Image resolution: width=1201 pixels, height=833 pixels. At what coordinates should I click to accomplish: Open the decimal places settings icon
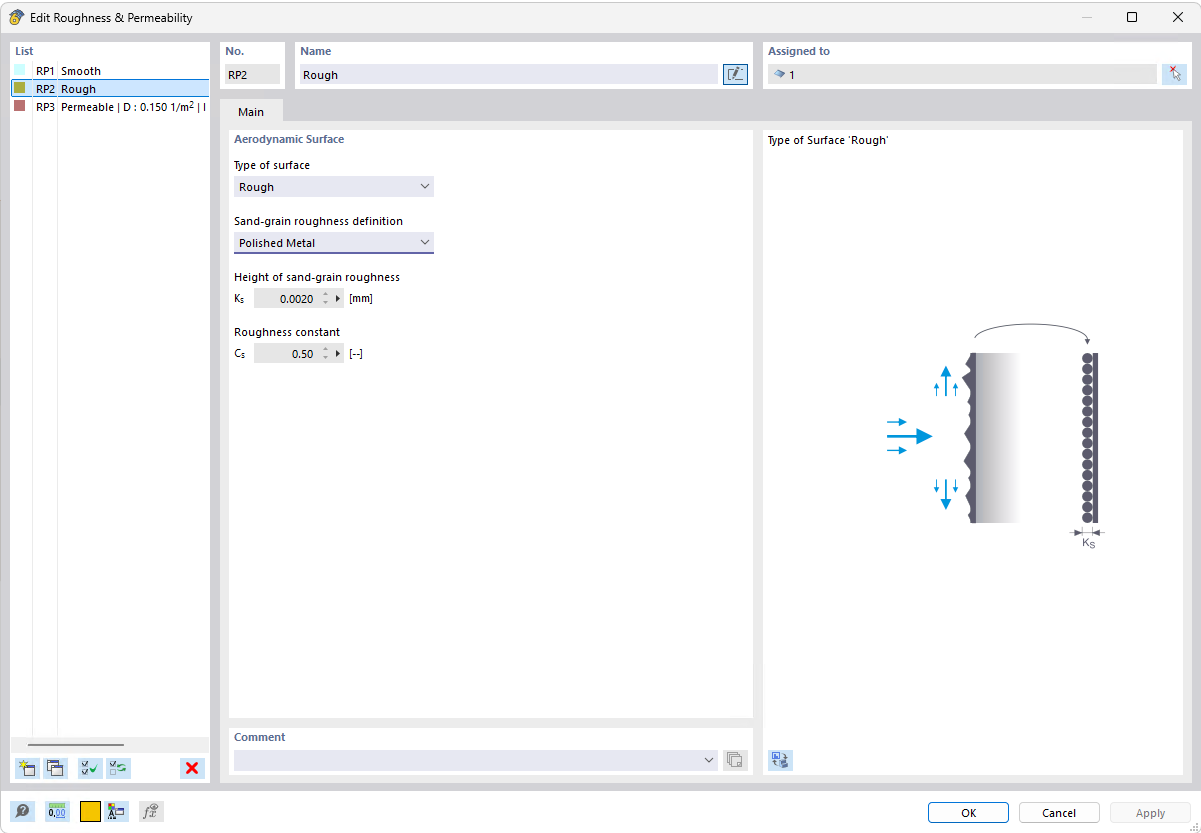[x=57, y=811]
